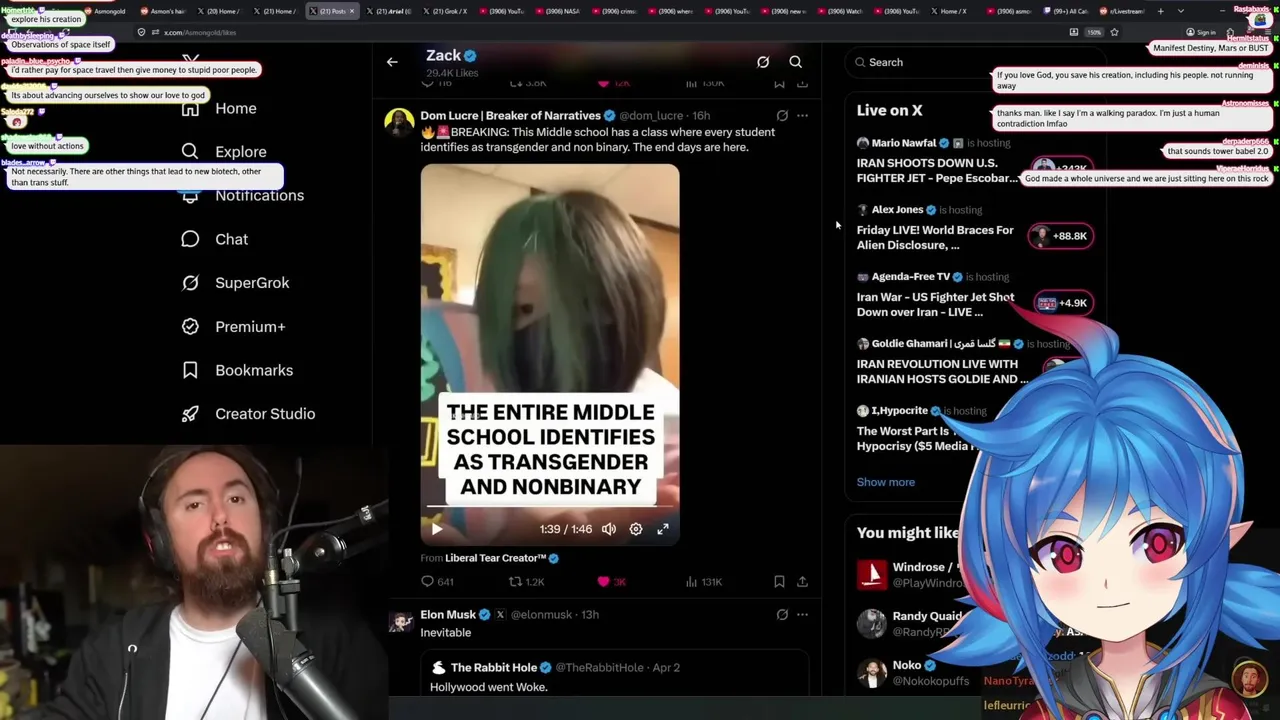Viewport: 1280px width, 720px height.
Task: Open Alex Jones Friday LIVE broadcast
Action: (x=935, y=237)
